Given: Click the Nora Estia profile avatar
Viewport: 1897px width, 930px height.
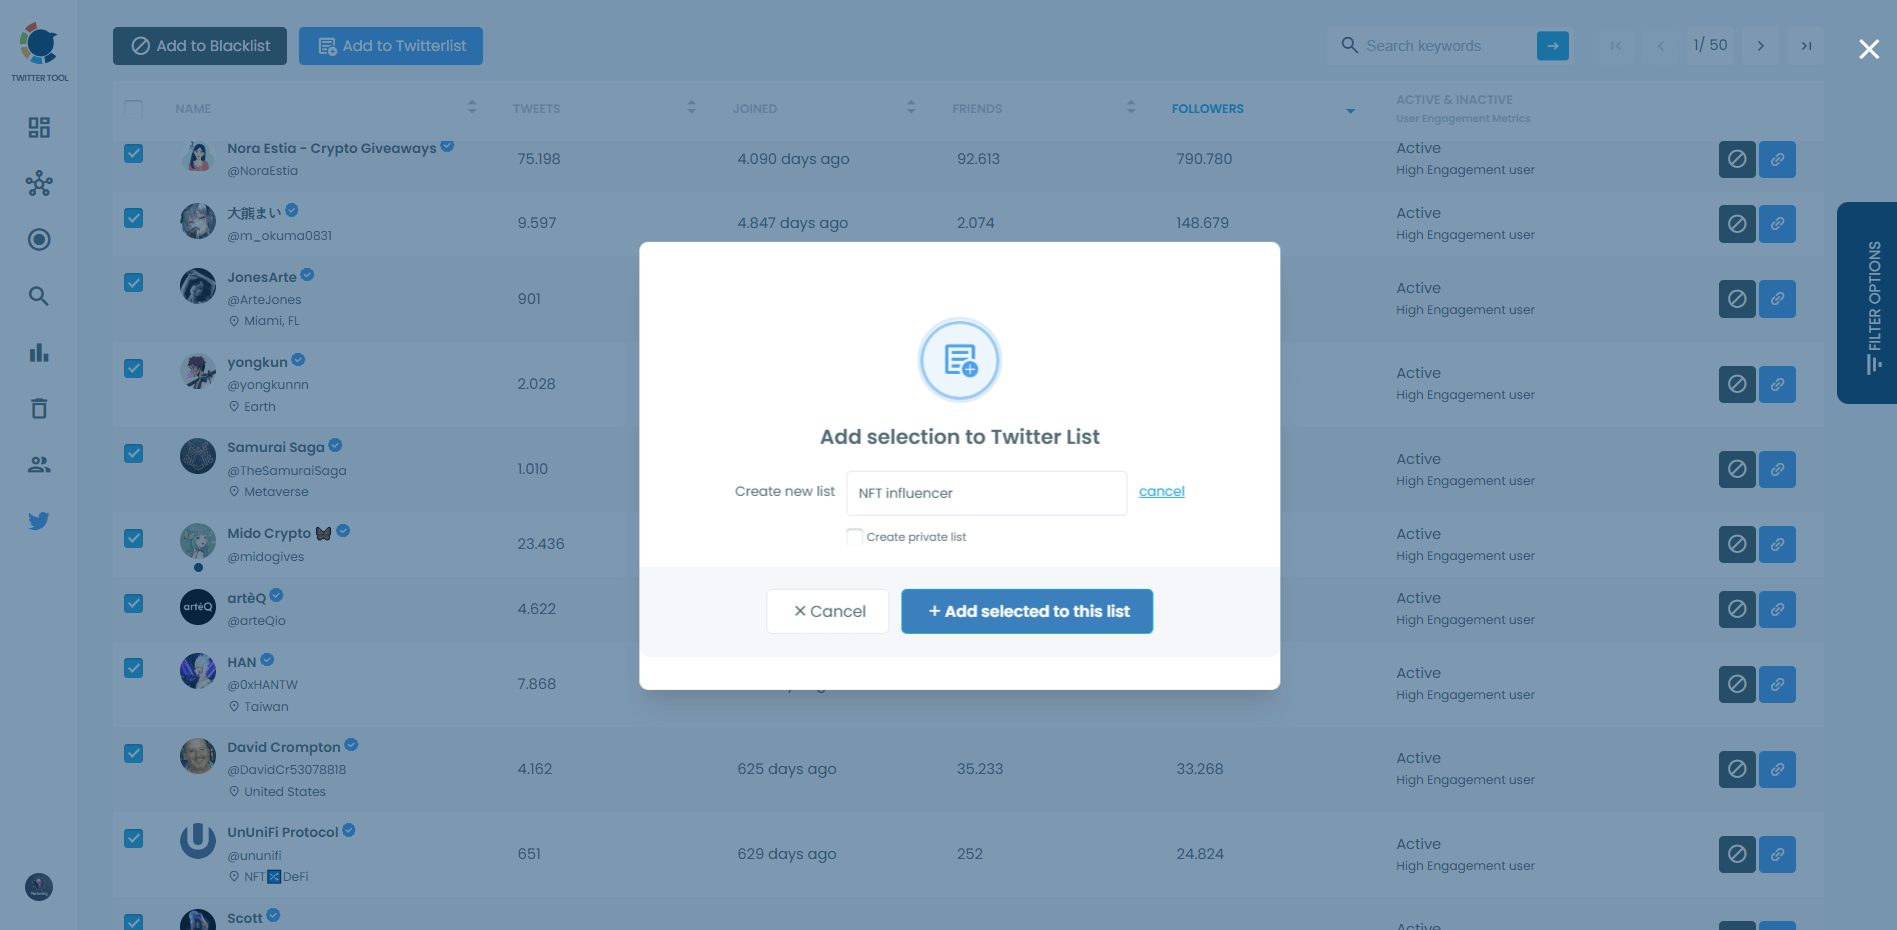Looking at the screenshot, I should coord(198,157).
